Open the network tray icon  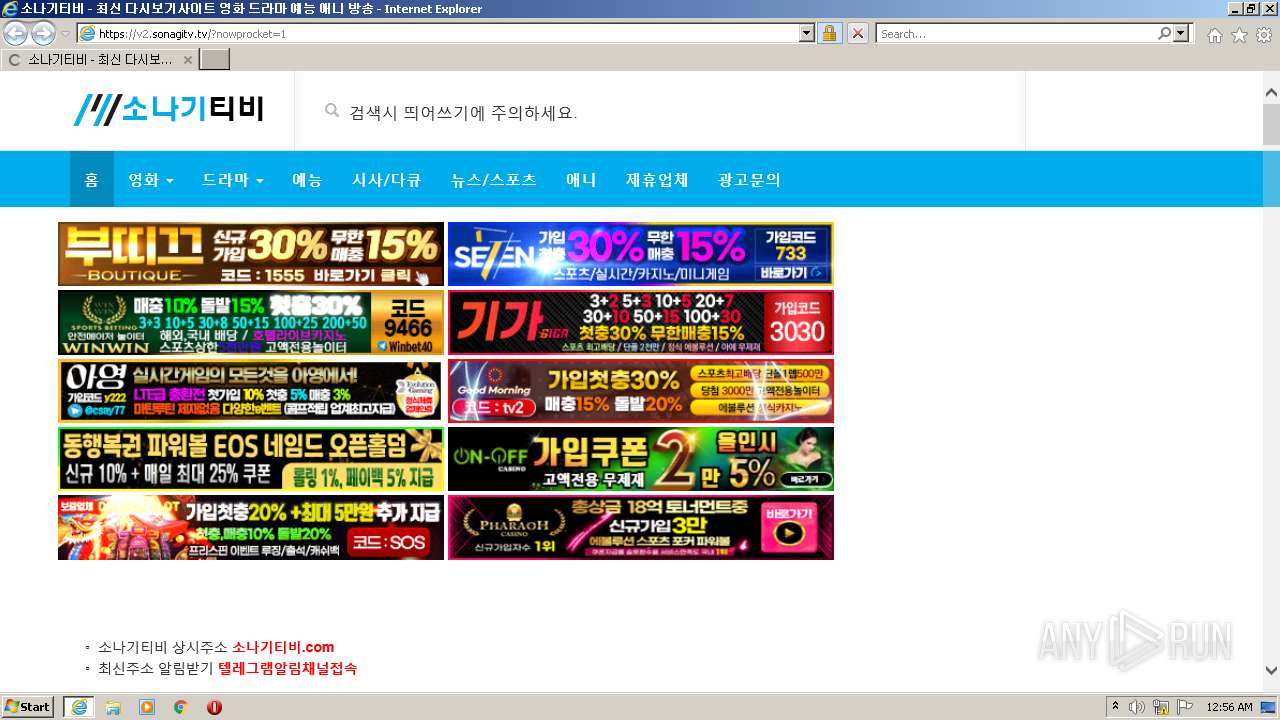coord(1161,707)
